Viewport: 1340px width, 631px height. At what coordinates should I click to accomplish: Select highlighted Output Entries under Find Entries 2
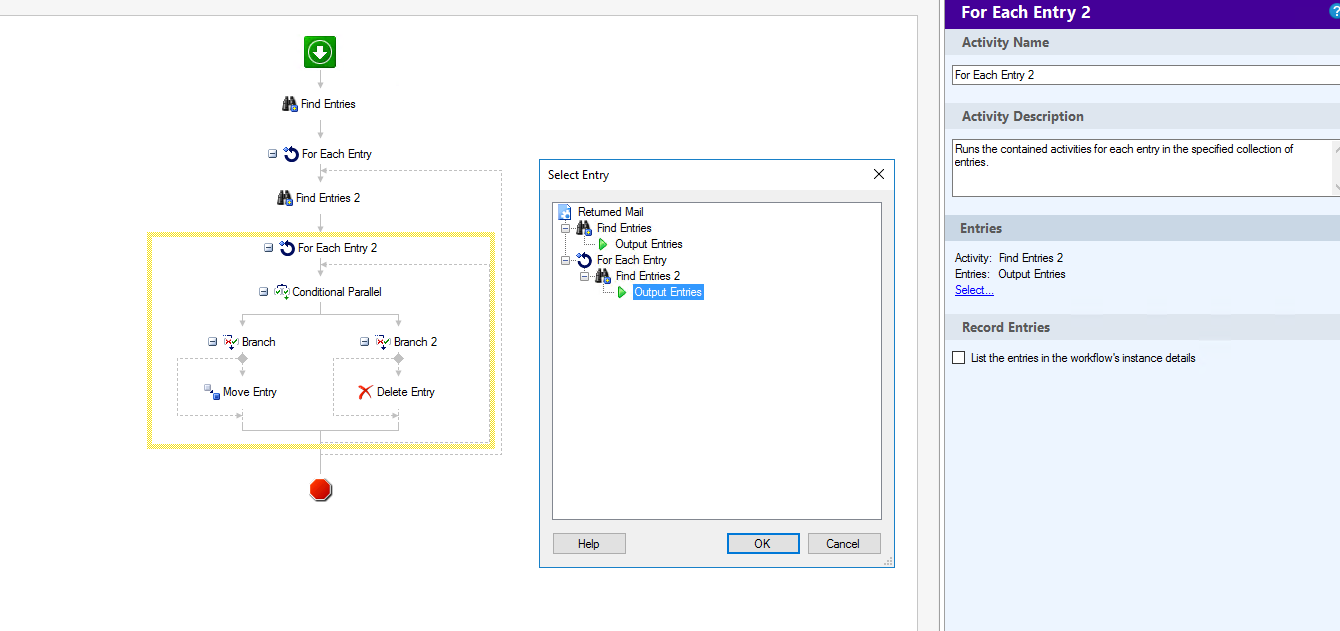(x=668, y=292)
